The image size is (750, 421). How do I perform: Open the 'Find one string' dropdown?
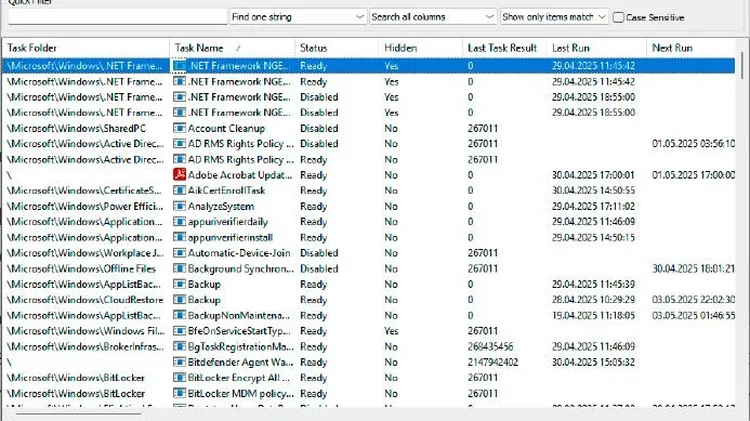click(298, 17)
